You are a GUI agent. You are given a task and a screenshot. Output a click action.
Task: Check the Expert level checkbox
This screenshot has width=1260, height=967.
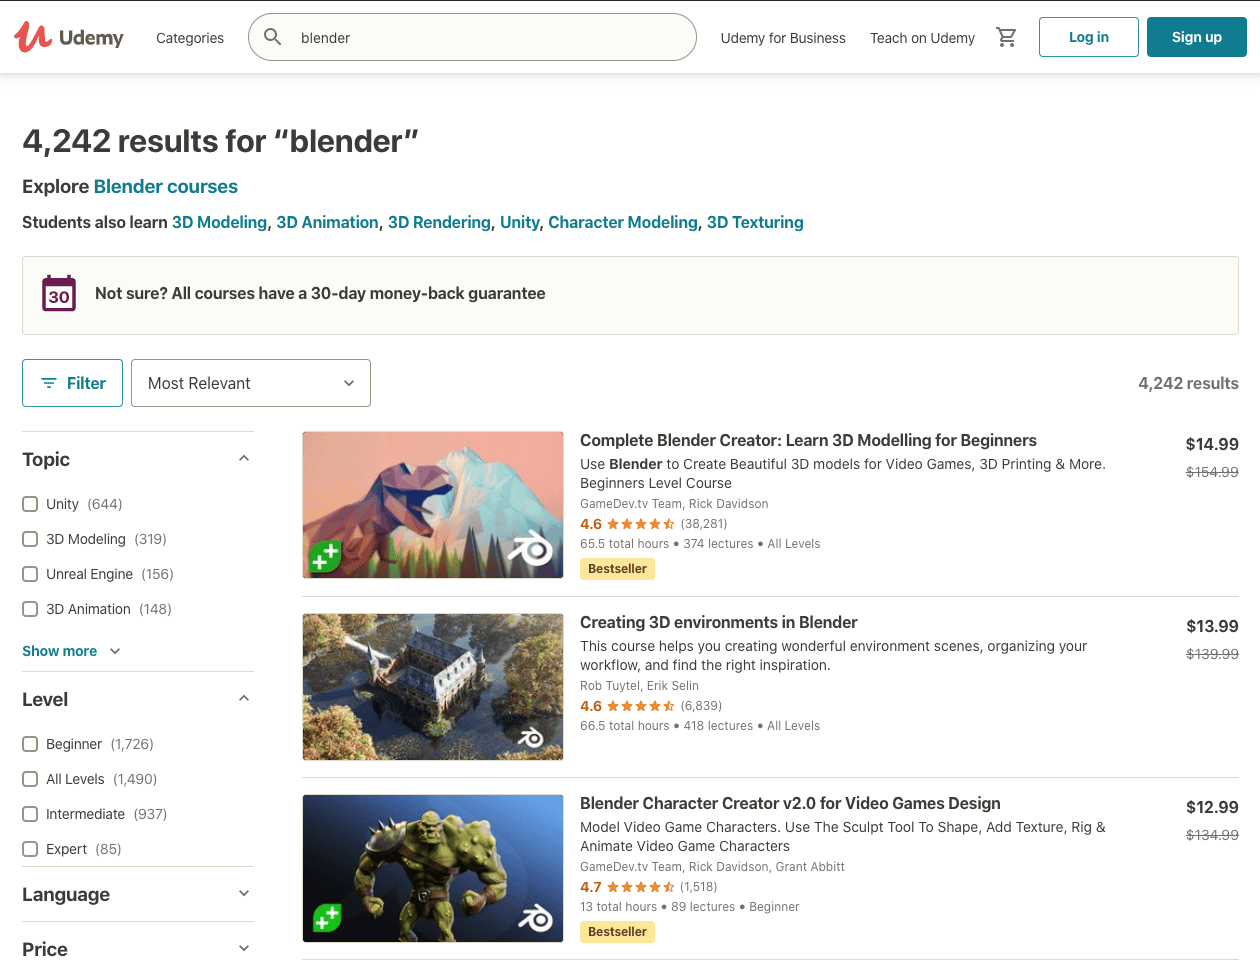click(x=29, y=848)
